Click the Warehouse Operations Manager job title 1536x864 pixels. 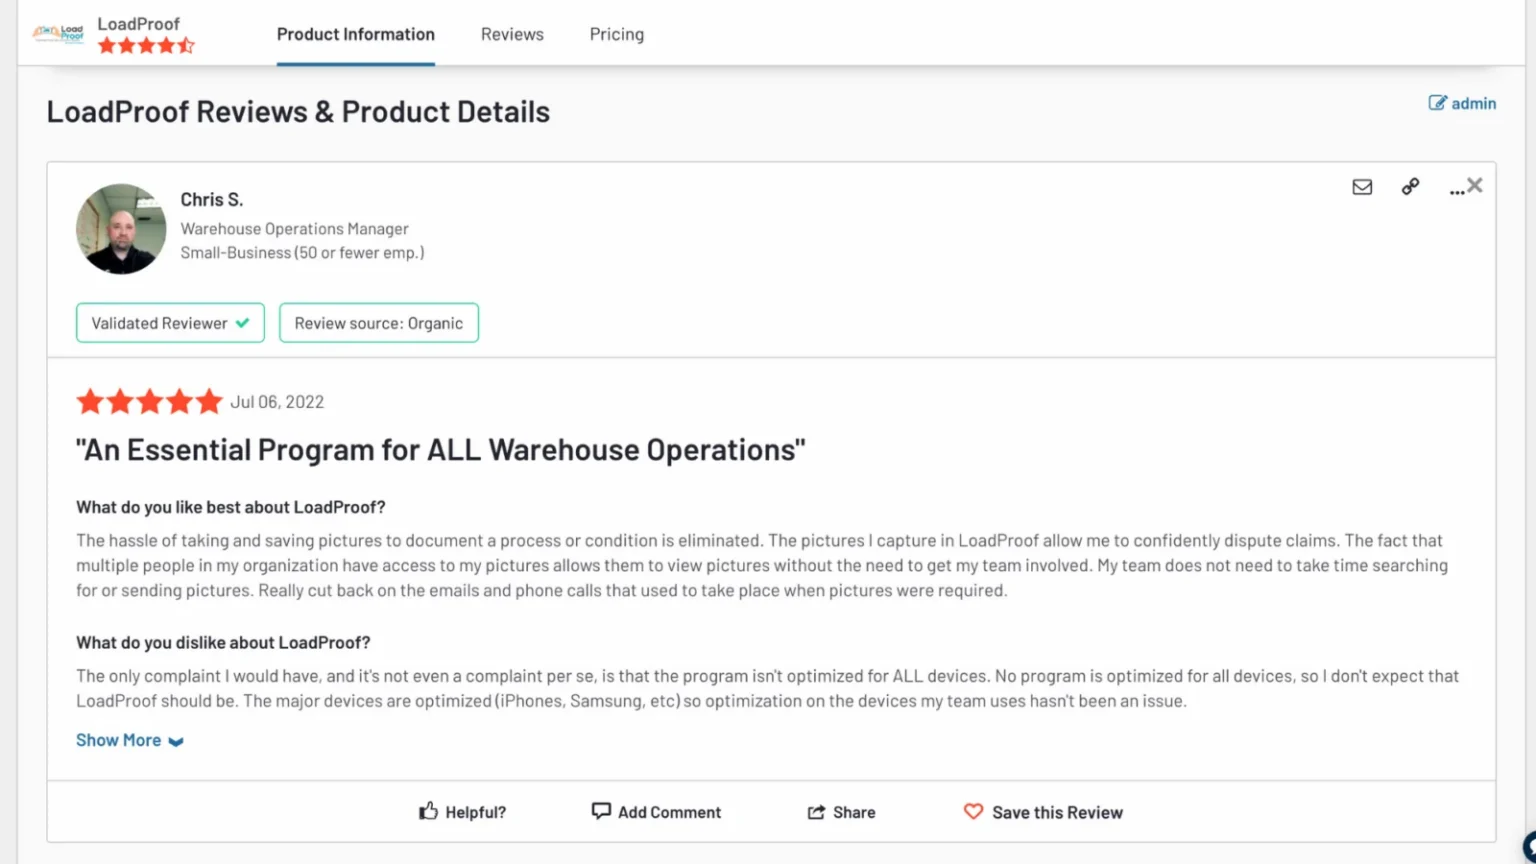[x=294, y=229]
